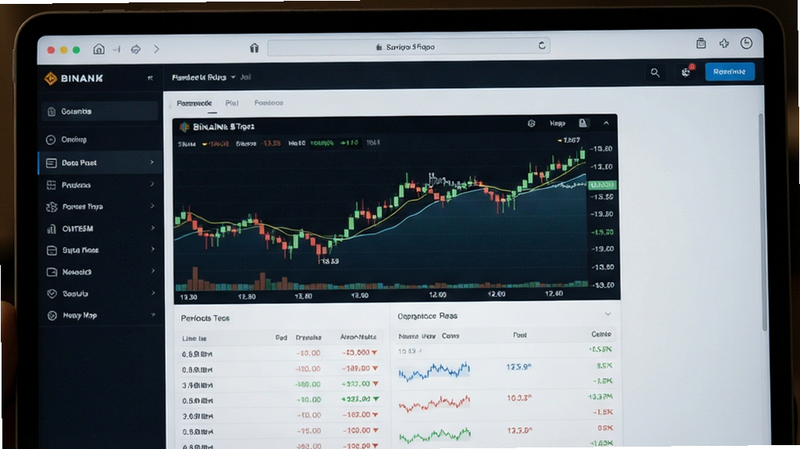This screenshot has width=800, height=449.
Task: Click the browser extensions puzzle icon
Action: [724, 43]
